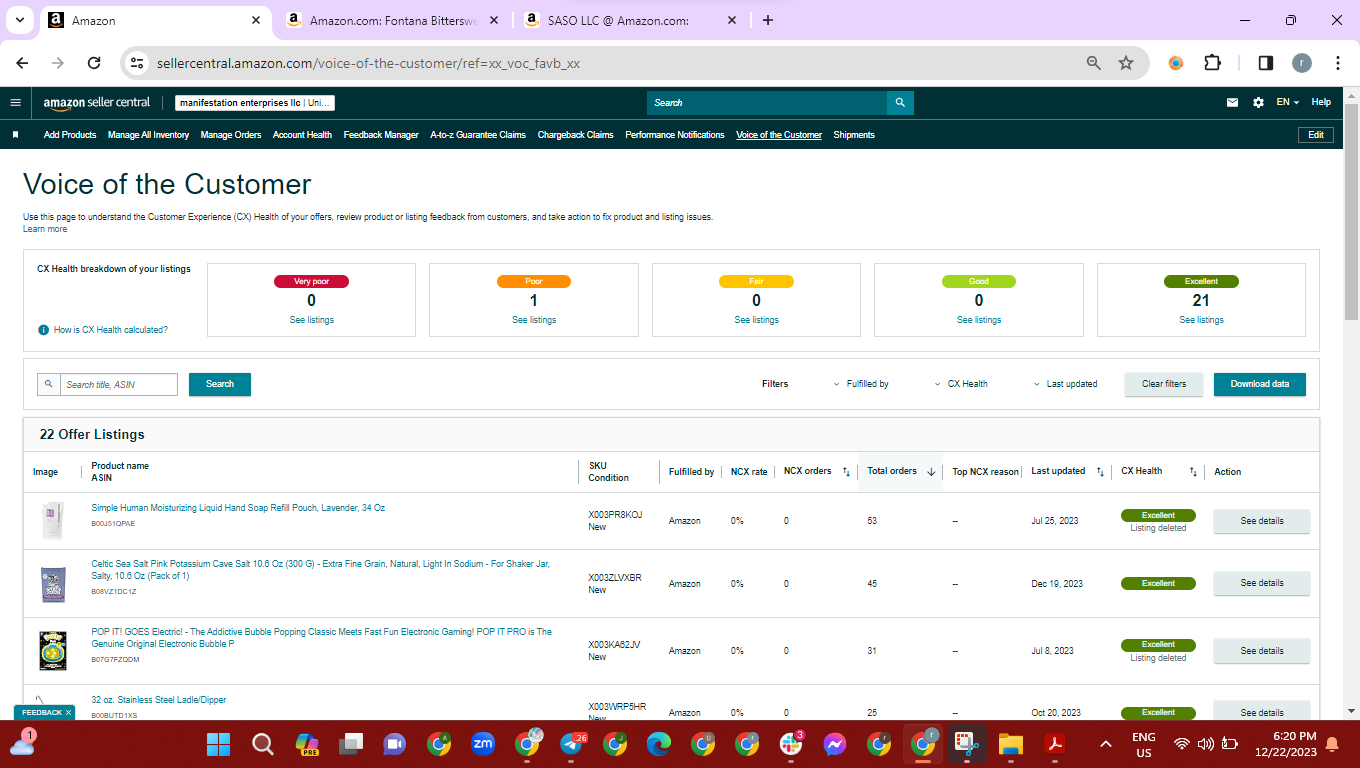
Task: Open the Seller Central settings gear
Action: coord(1258,102)
